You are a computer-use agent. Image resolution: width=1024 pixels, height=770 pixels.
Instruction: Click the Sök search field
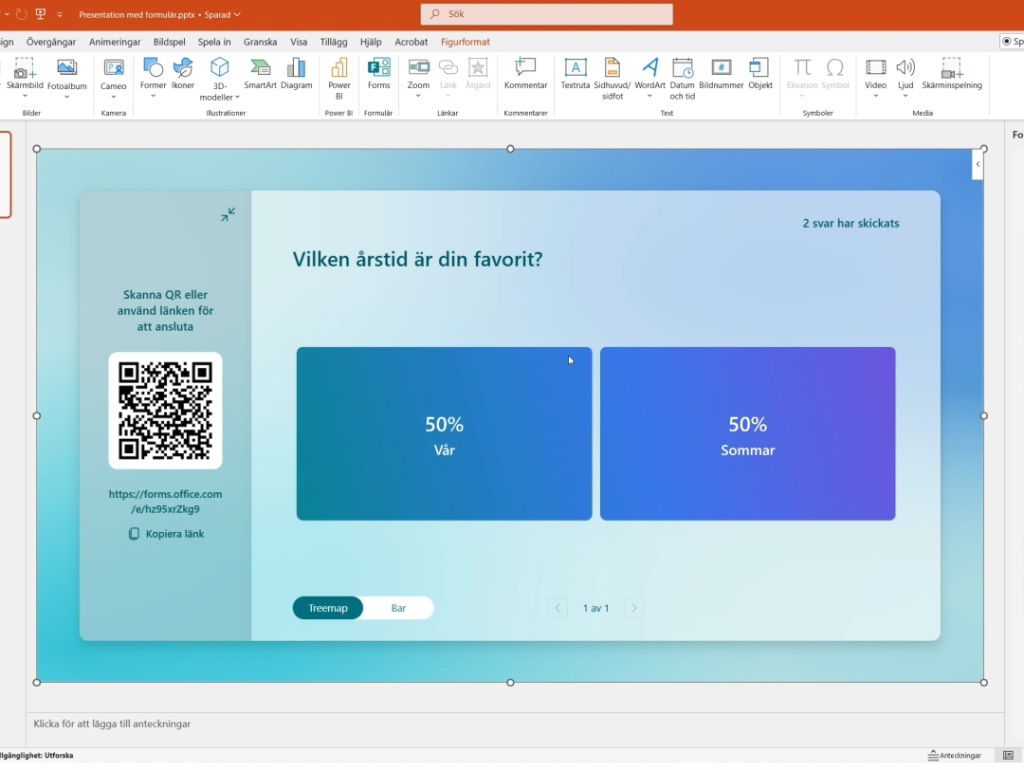(x=547, y=14)
